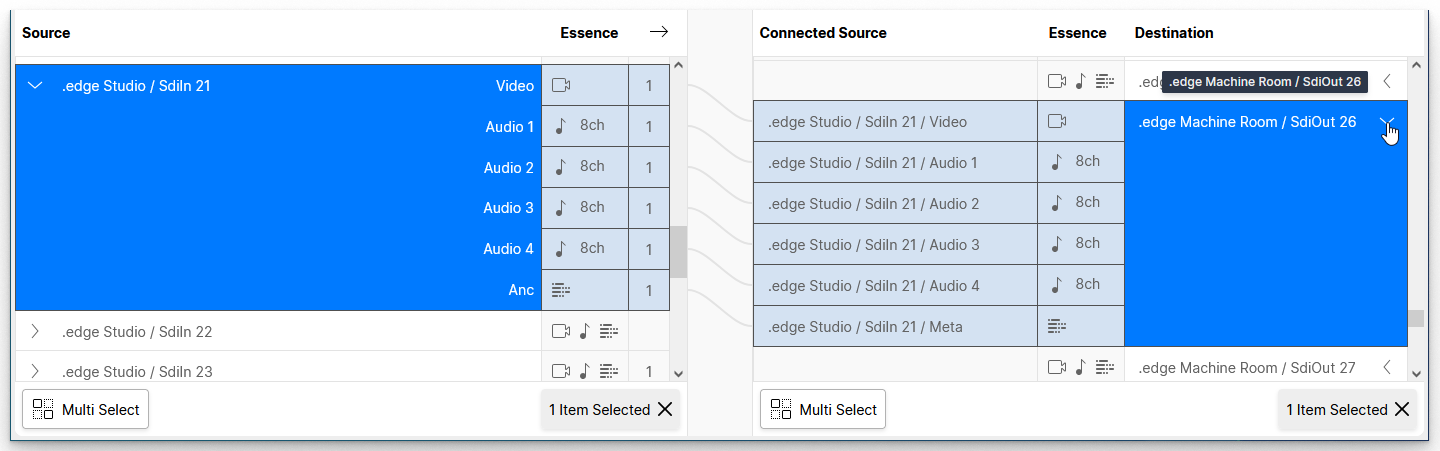Click the Destination column header
Screen dimensions: 1440x451
click(1174, 33)
